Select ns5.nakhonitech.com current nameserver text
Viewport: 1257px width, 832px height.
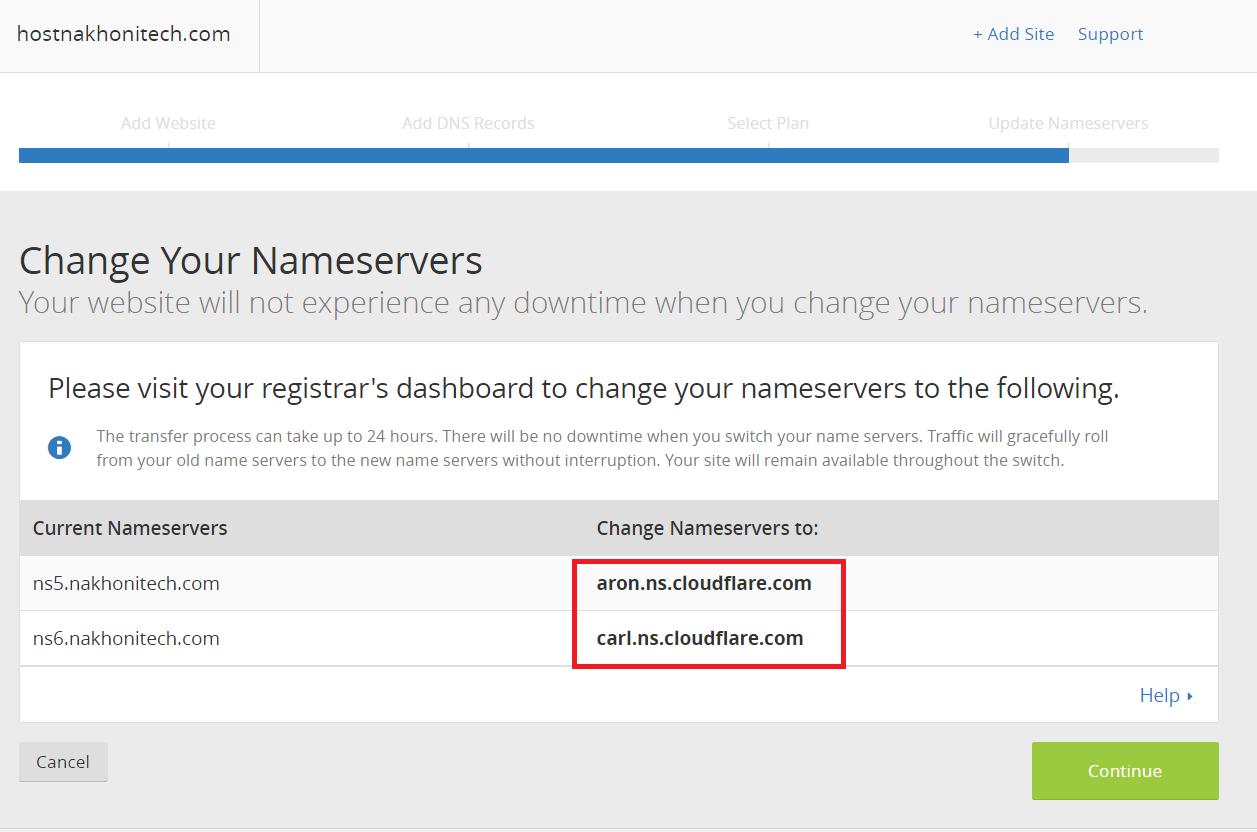pyautogui.click(x=126, y=583)
